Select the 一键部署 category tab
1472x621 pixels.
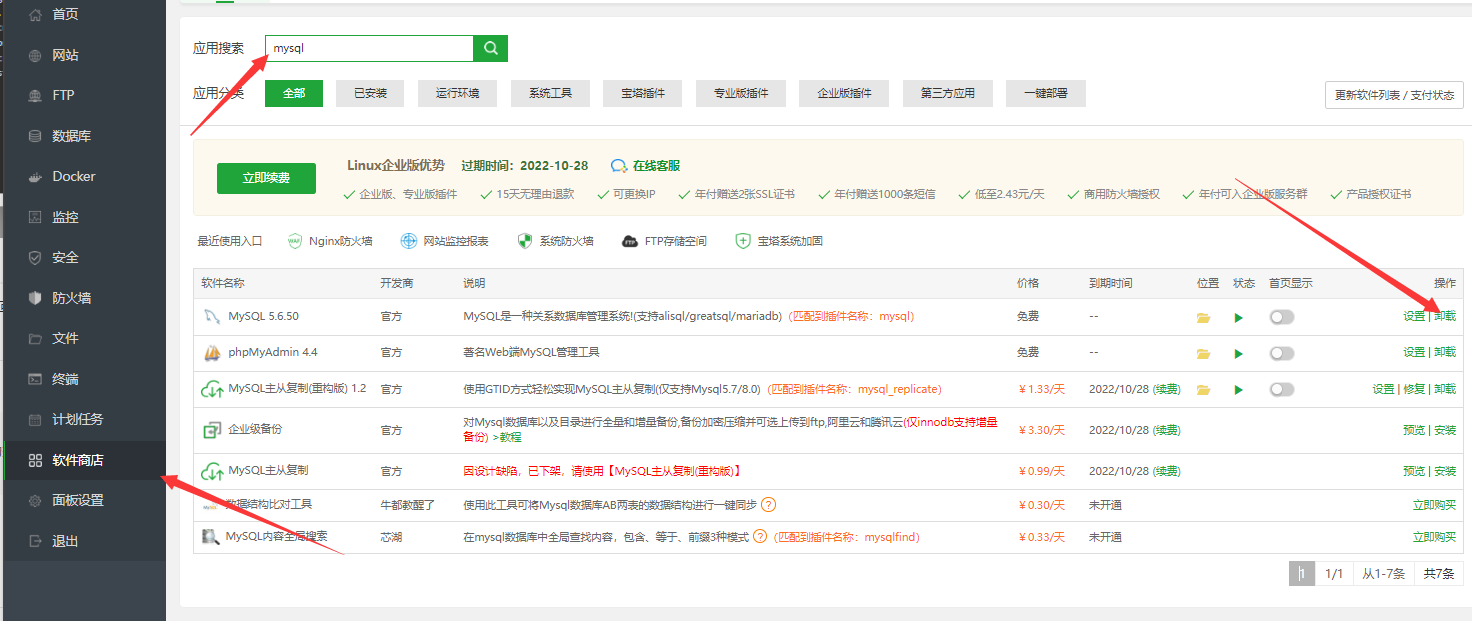coord(1045,93)
